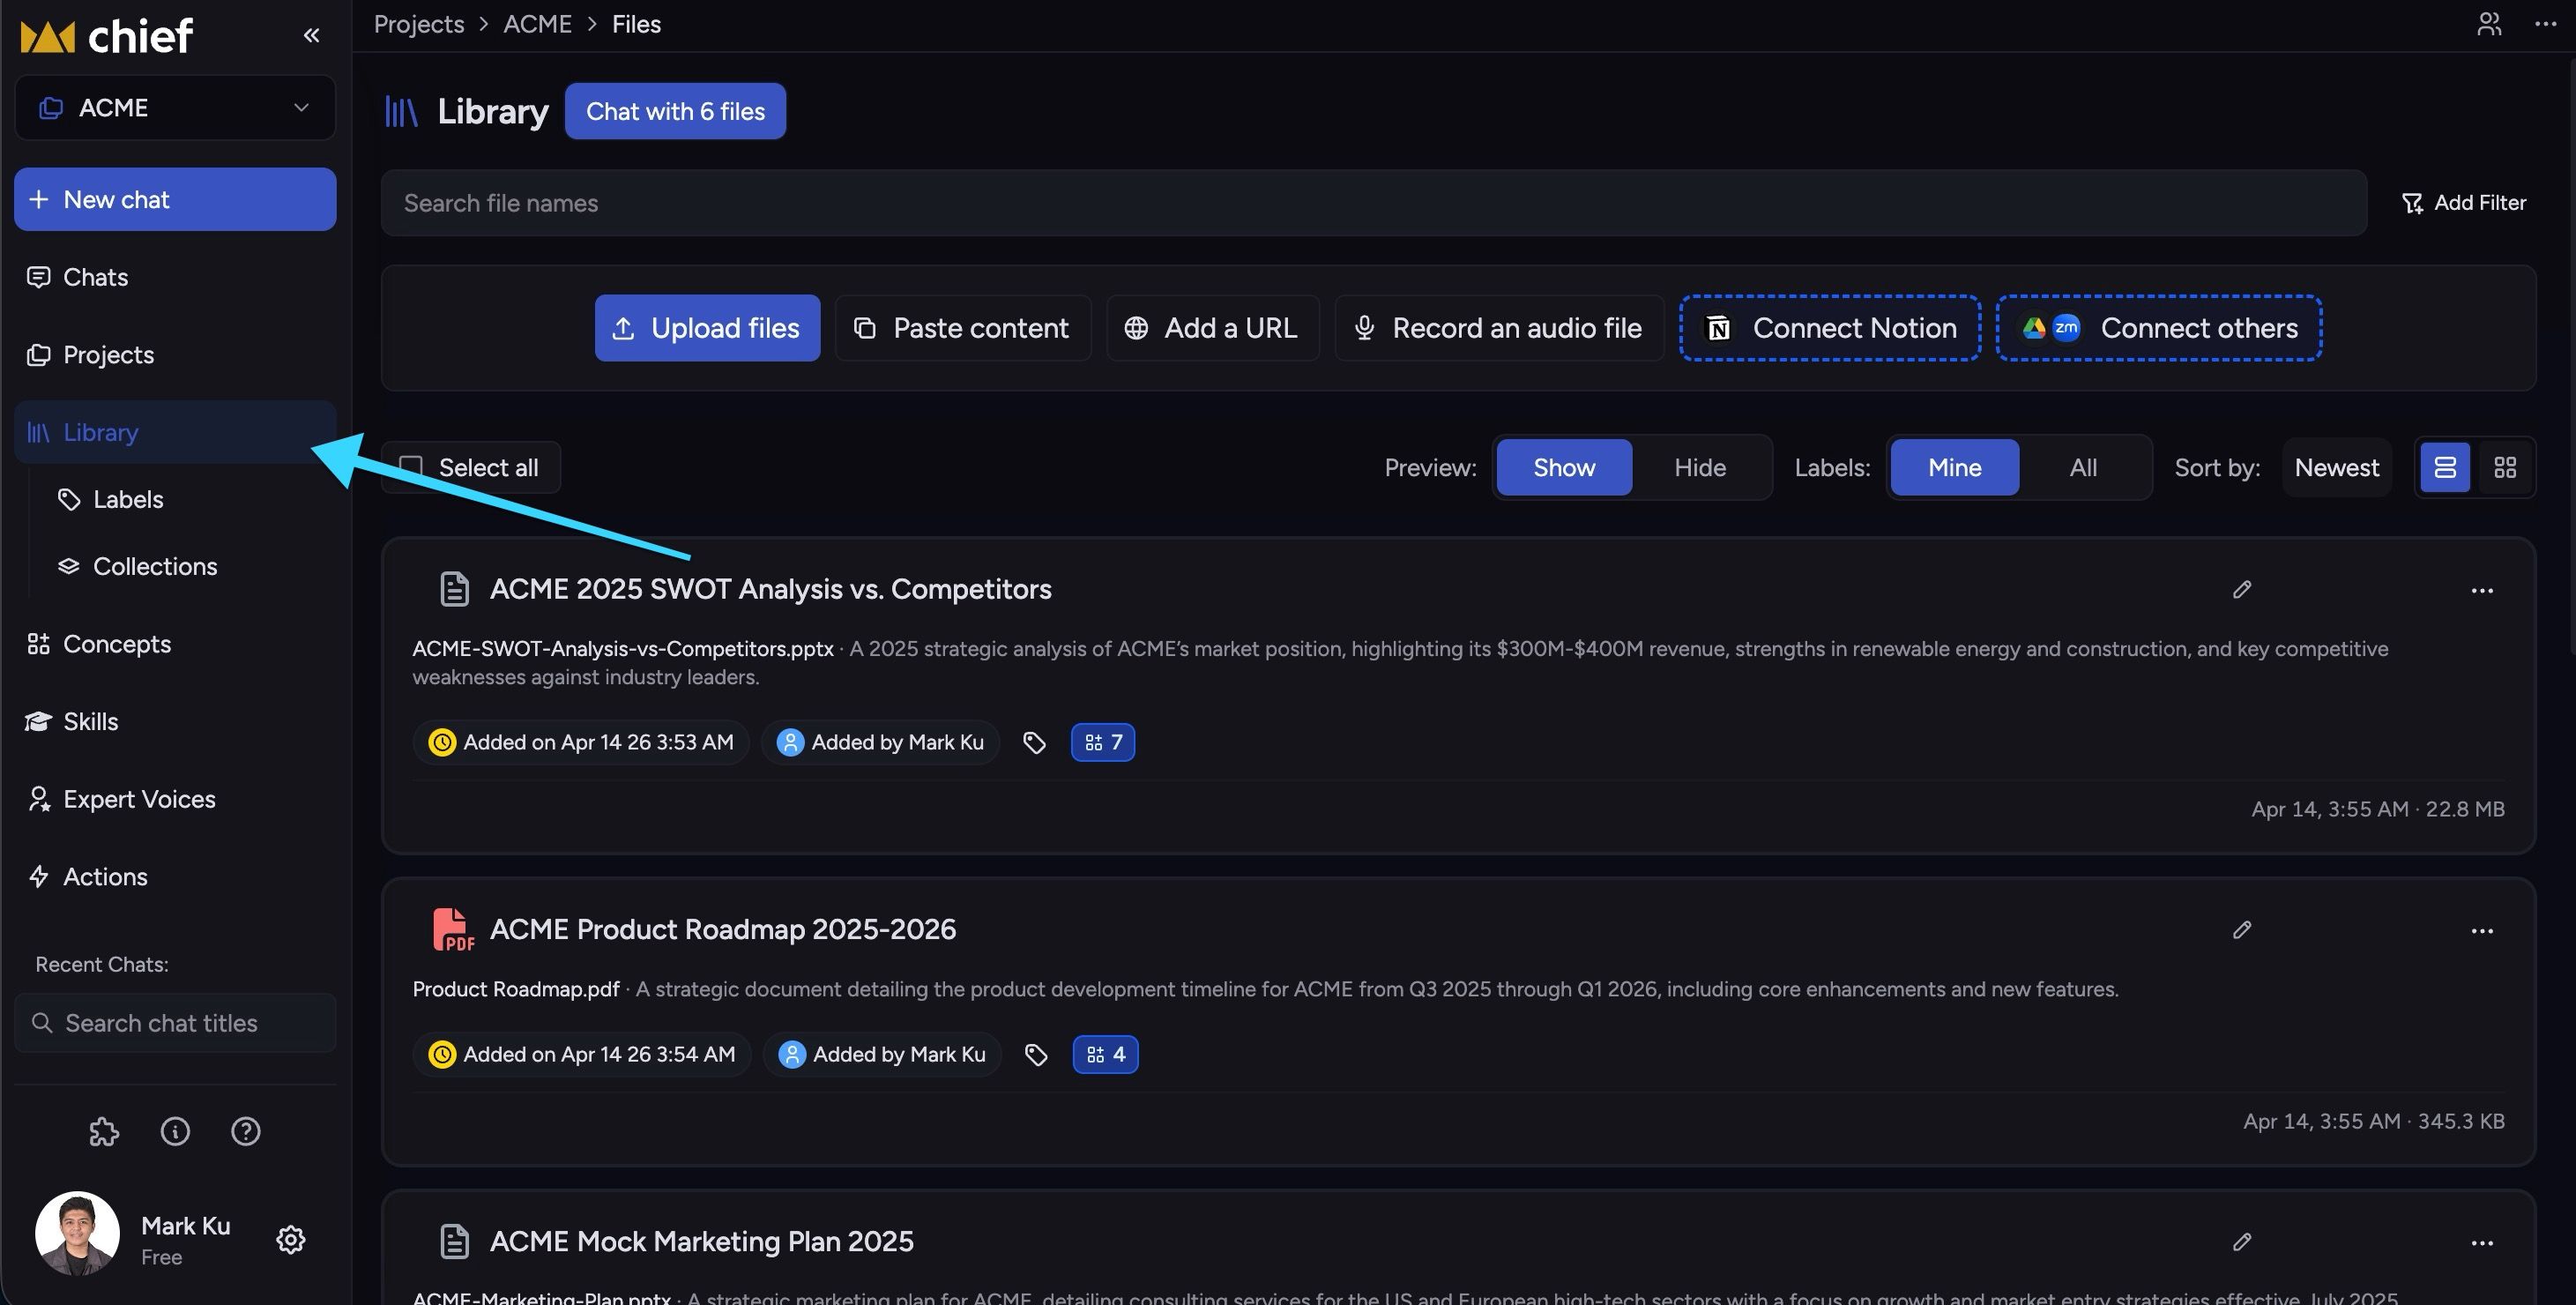
Task: Open the ACME project switcher dropdown
Action: tap(175, 107)
